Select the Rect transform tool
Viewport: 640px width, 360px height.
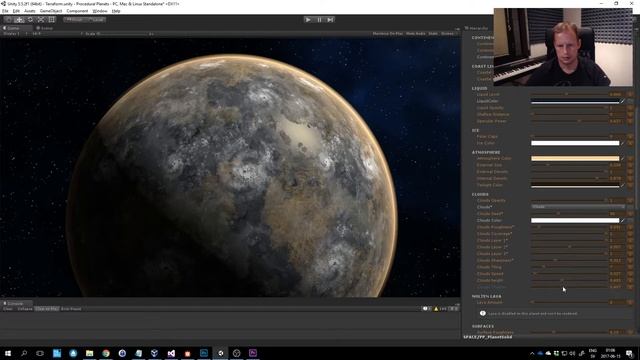tap(51, 20)
